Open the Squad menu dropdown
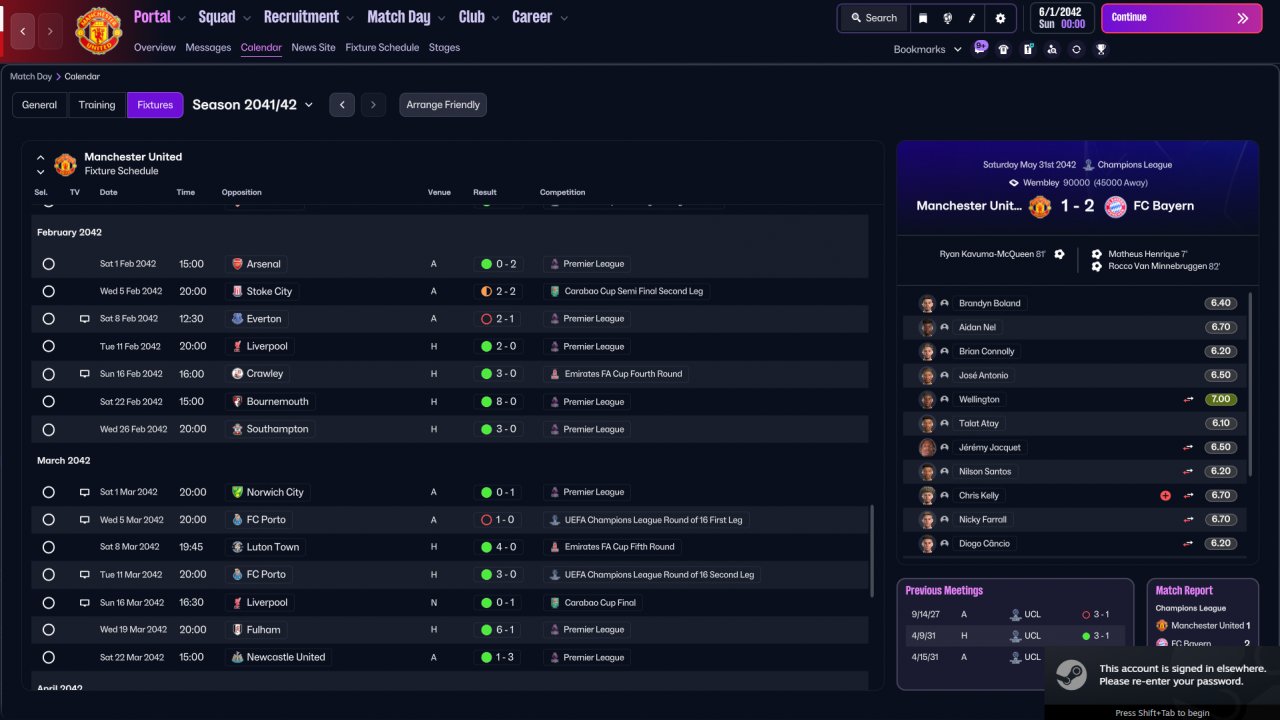This screenshot has height=720, width=1280. coord(224,17)
